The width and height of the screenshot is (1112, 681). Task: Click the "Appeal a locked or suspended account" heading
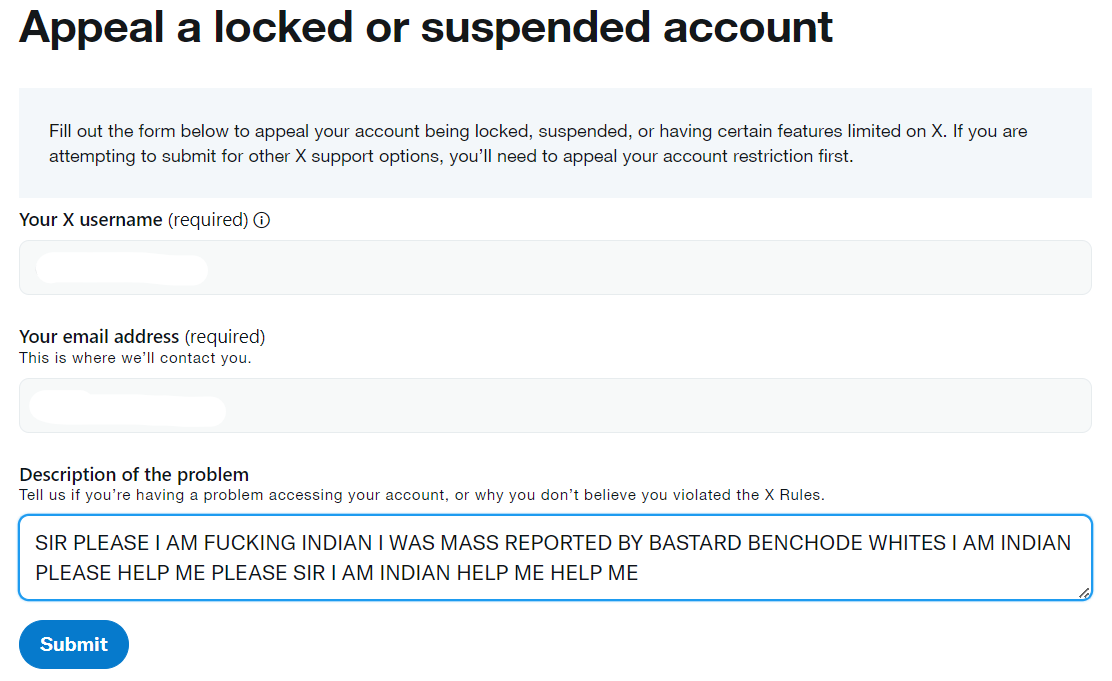(x=426, y=27)
